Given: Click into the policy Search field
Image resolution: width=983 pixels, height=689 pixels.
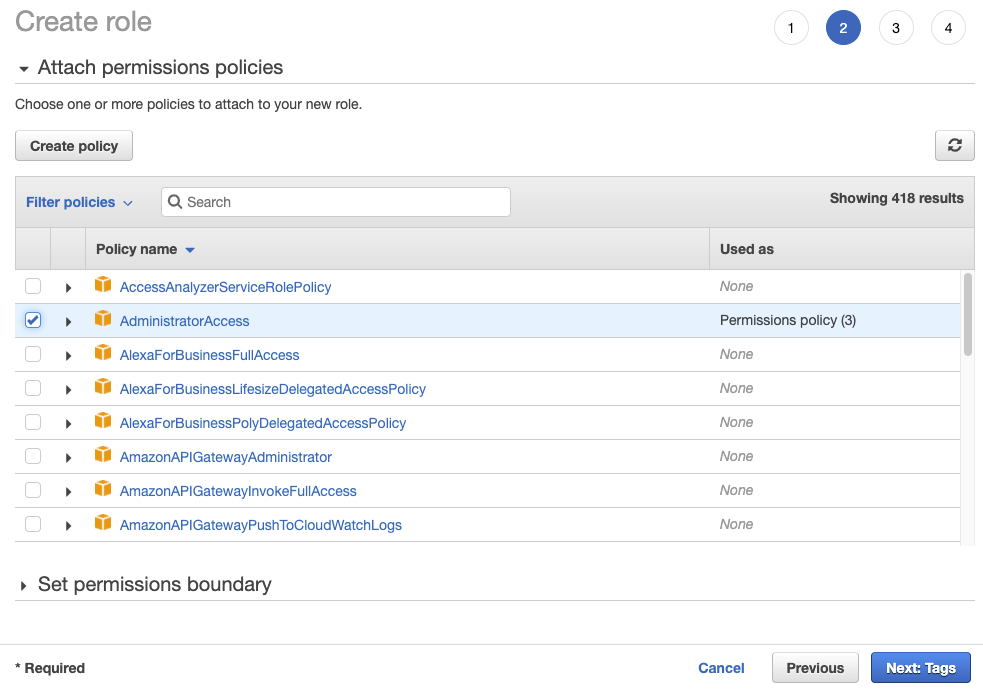Looking at the screenshot, I should [x=335, y=202].
